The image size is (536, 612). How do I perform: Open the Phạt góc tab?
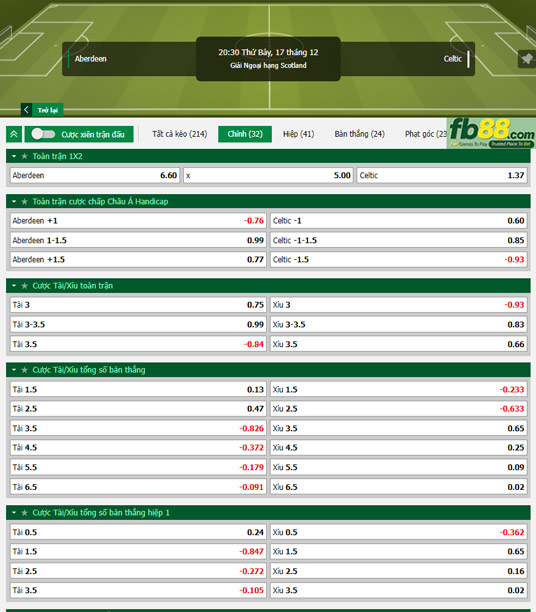[x=426, y=134]
